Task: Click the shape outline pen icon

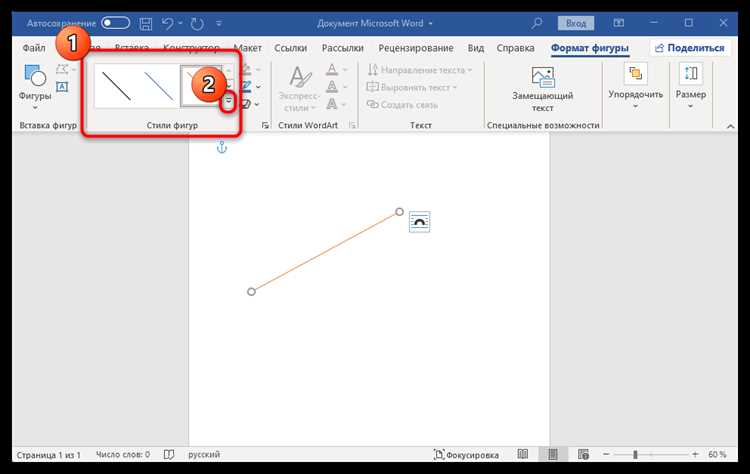Action: (246, 87)
